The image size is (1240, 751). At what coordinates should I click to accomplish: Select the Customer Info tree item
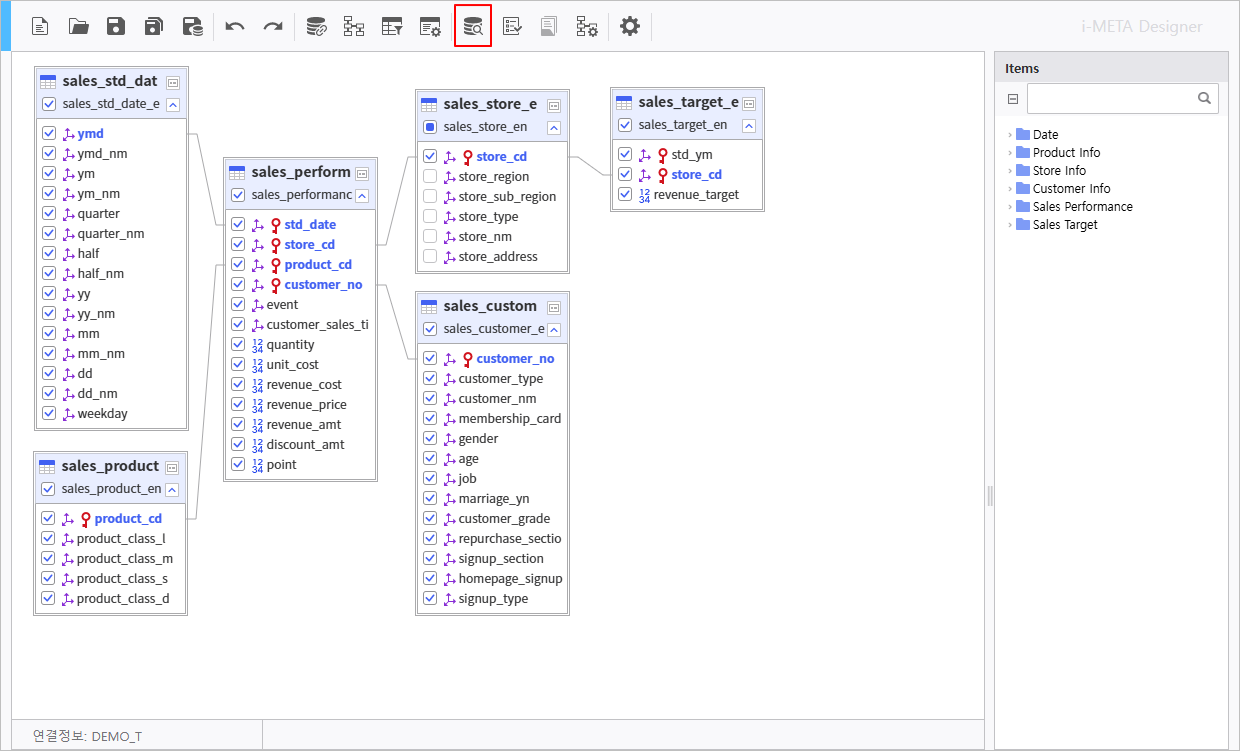tap(1071, 189)
